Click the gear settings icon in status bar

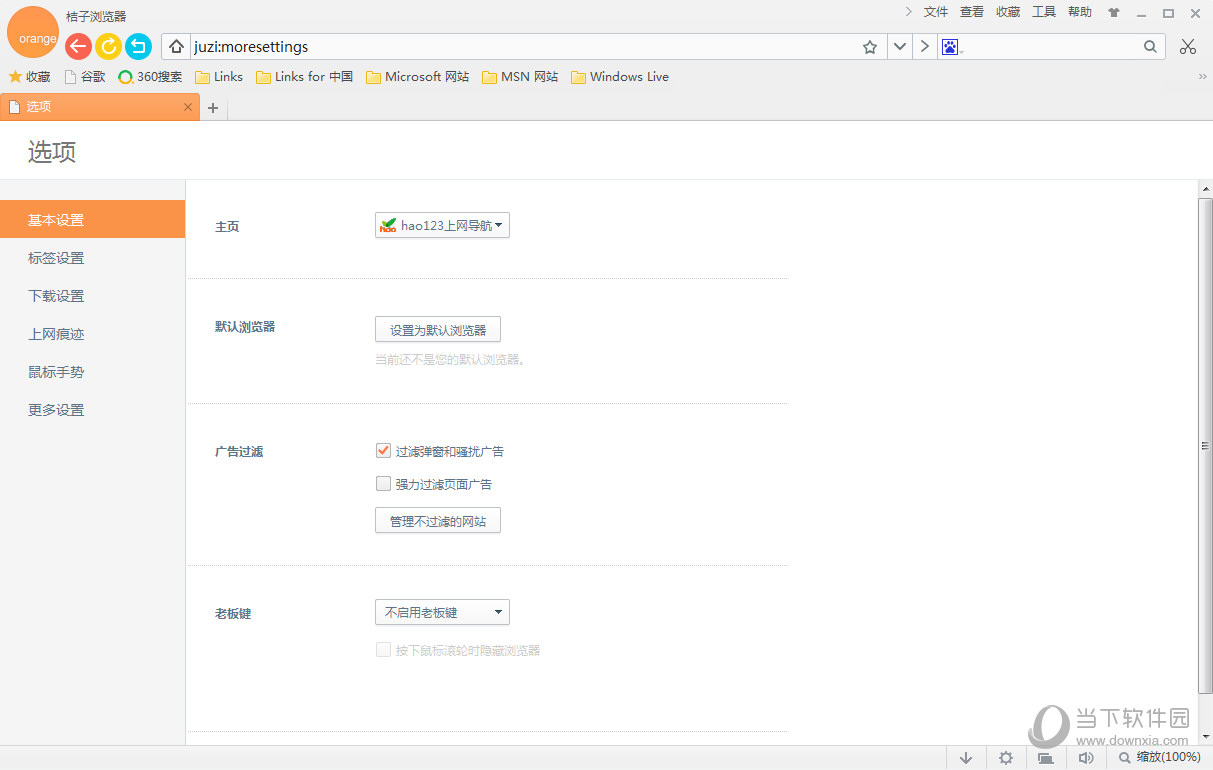tap(1006, 758)
